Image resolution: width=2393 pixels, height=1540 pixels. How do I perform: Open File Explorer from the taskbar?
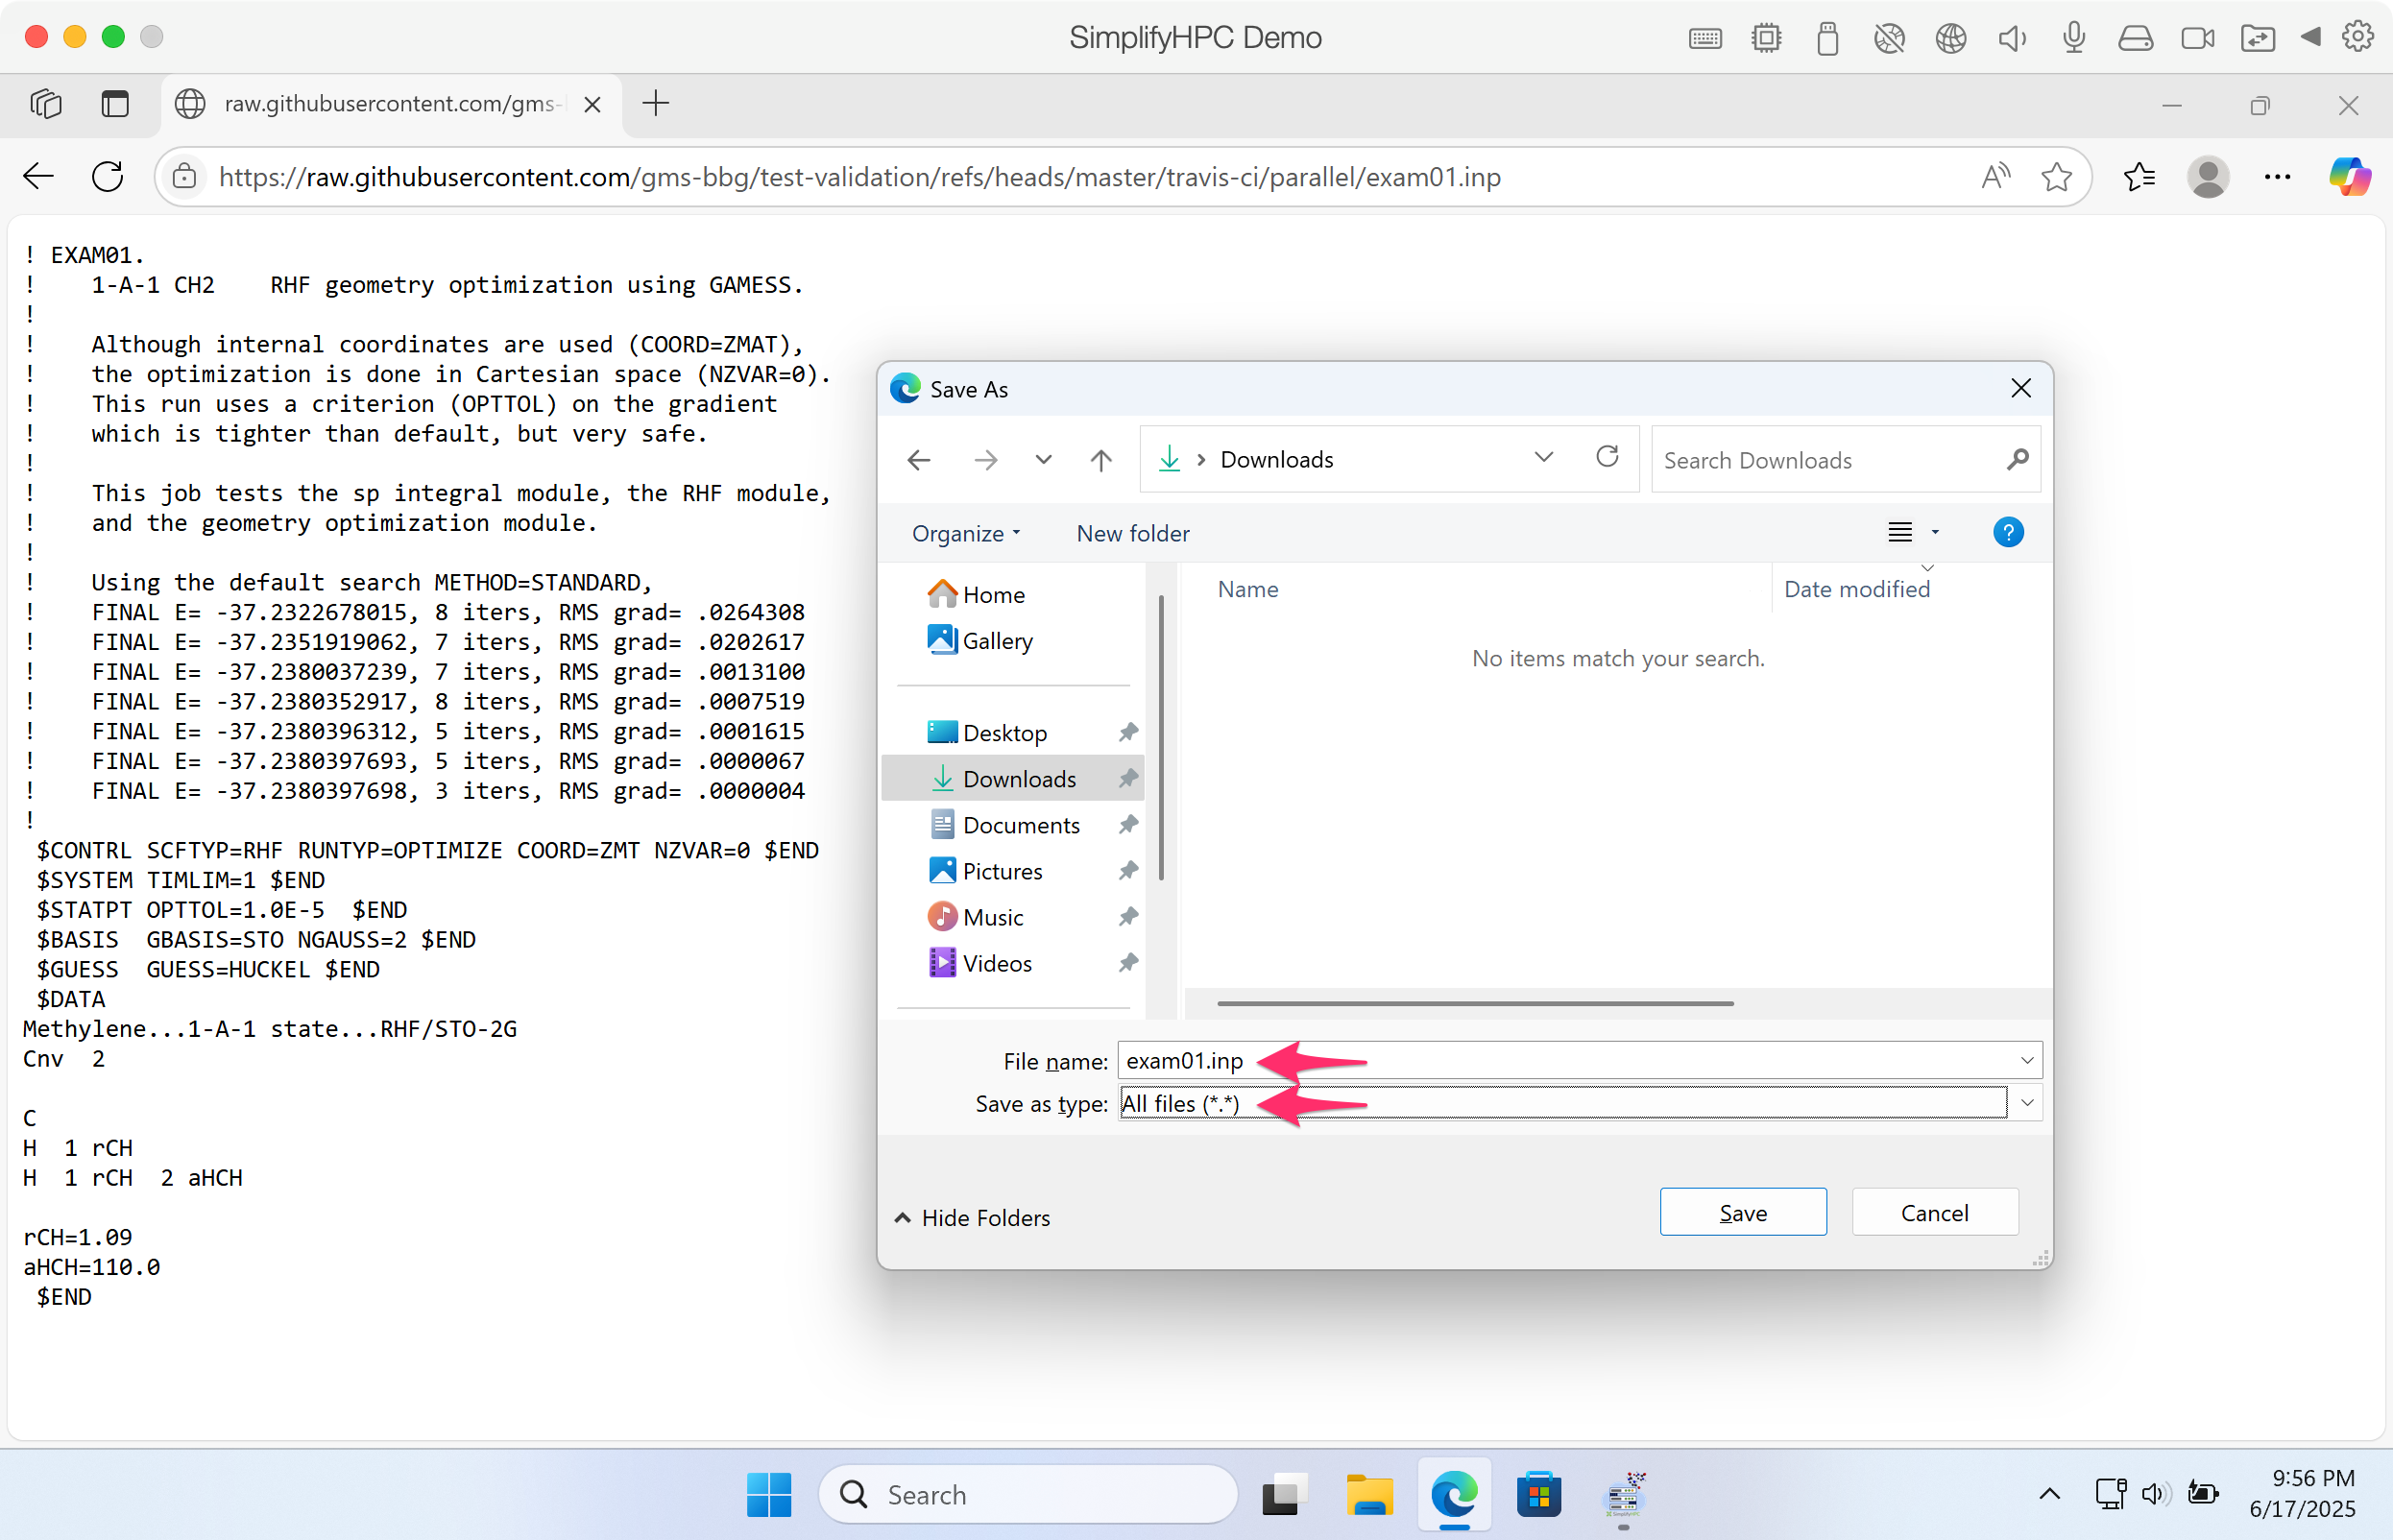tap(1369, 1495)
